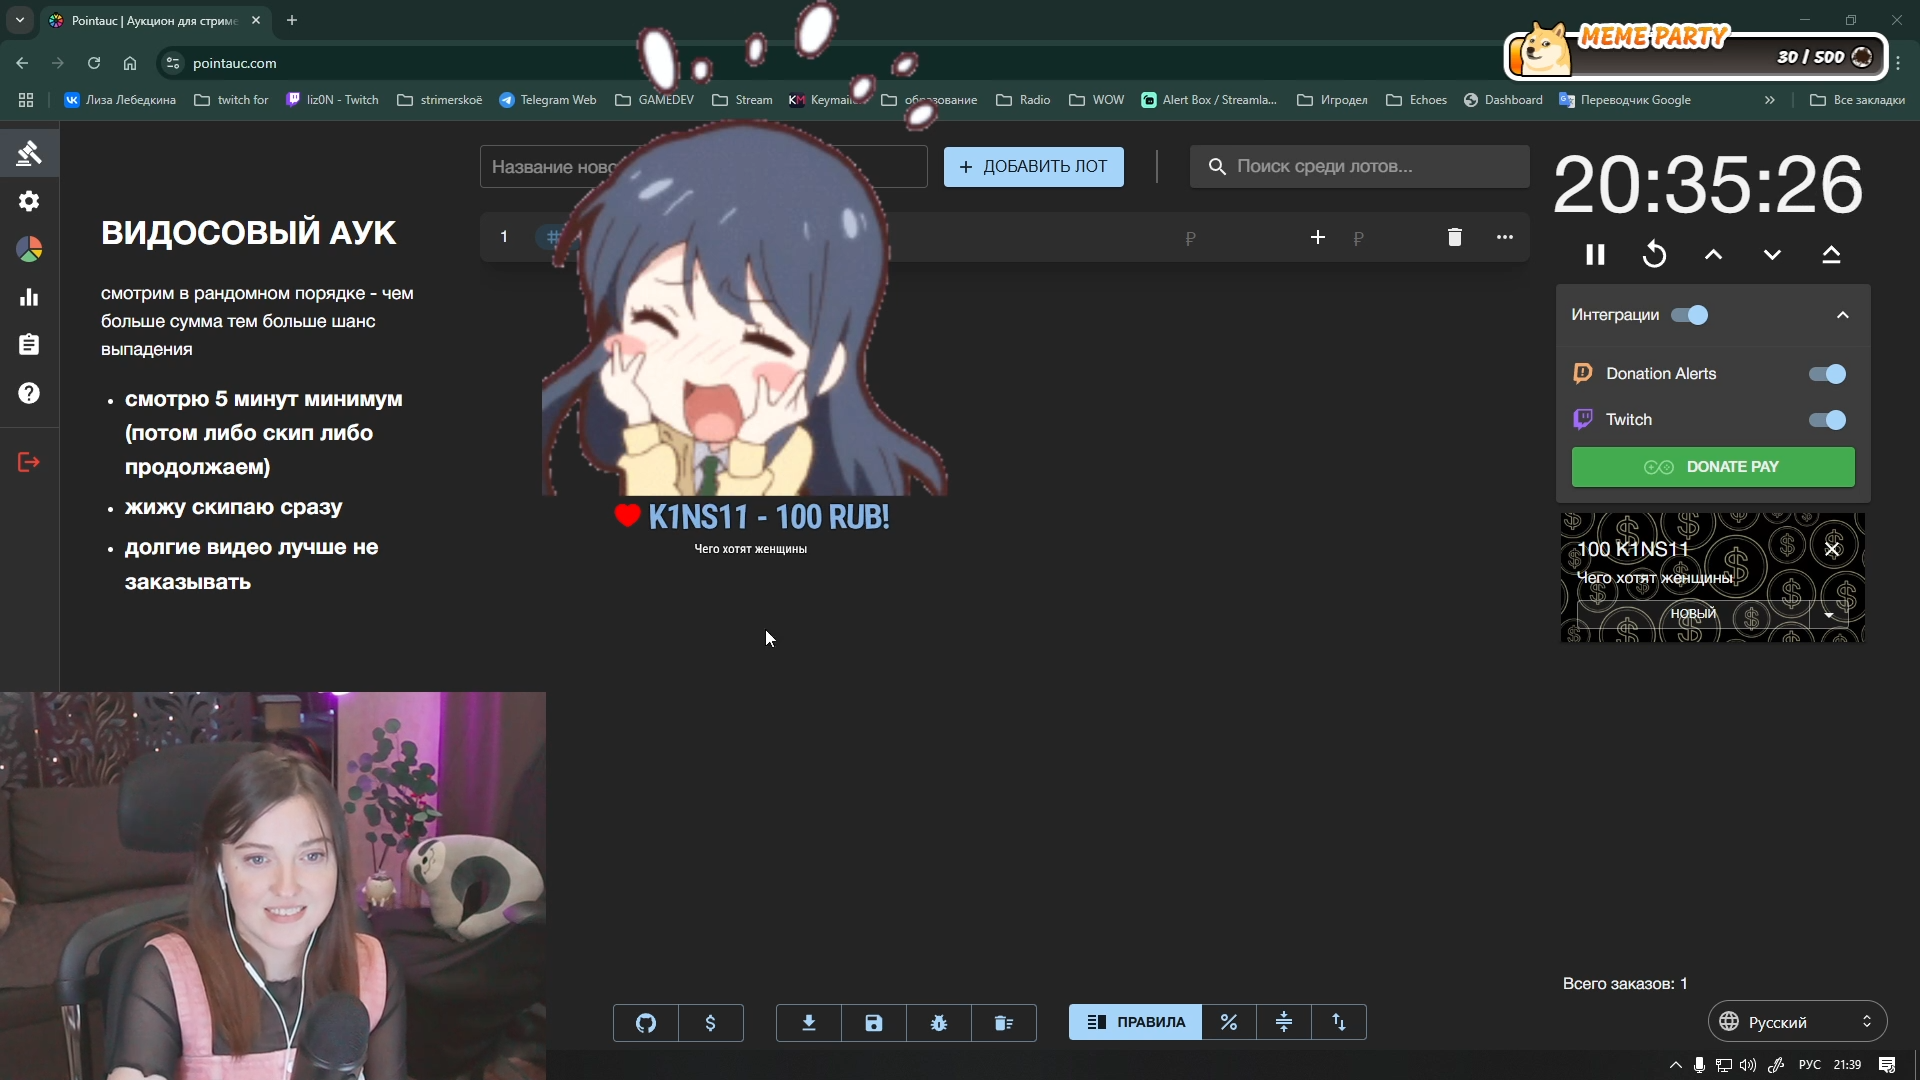Viewport: 1920px width, 1080px height.
Task: Open settings gear in left sidebar
Action: click(29, 201)
